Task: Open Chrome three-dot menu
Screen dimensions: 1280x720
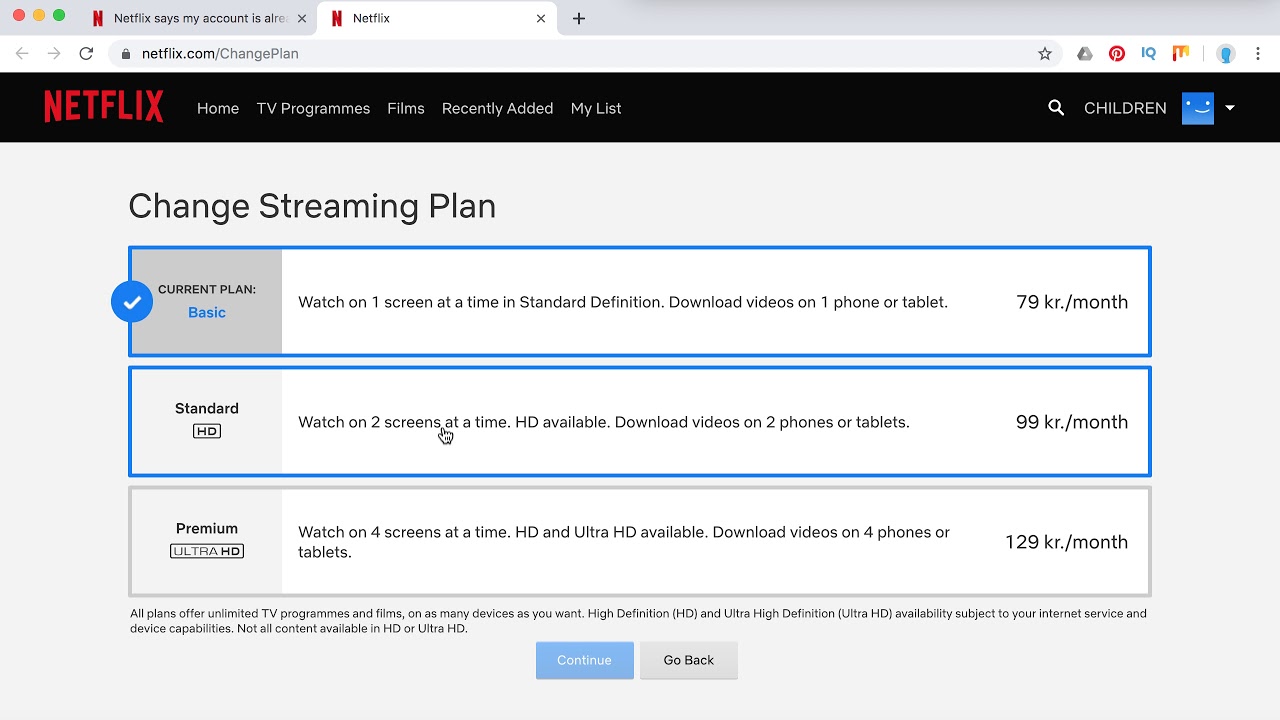Action: (x=1258, y=54)
